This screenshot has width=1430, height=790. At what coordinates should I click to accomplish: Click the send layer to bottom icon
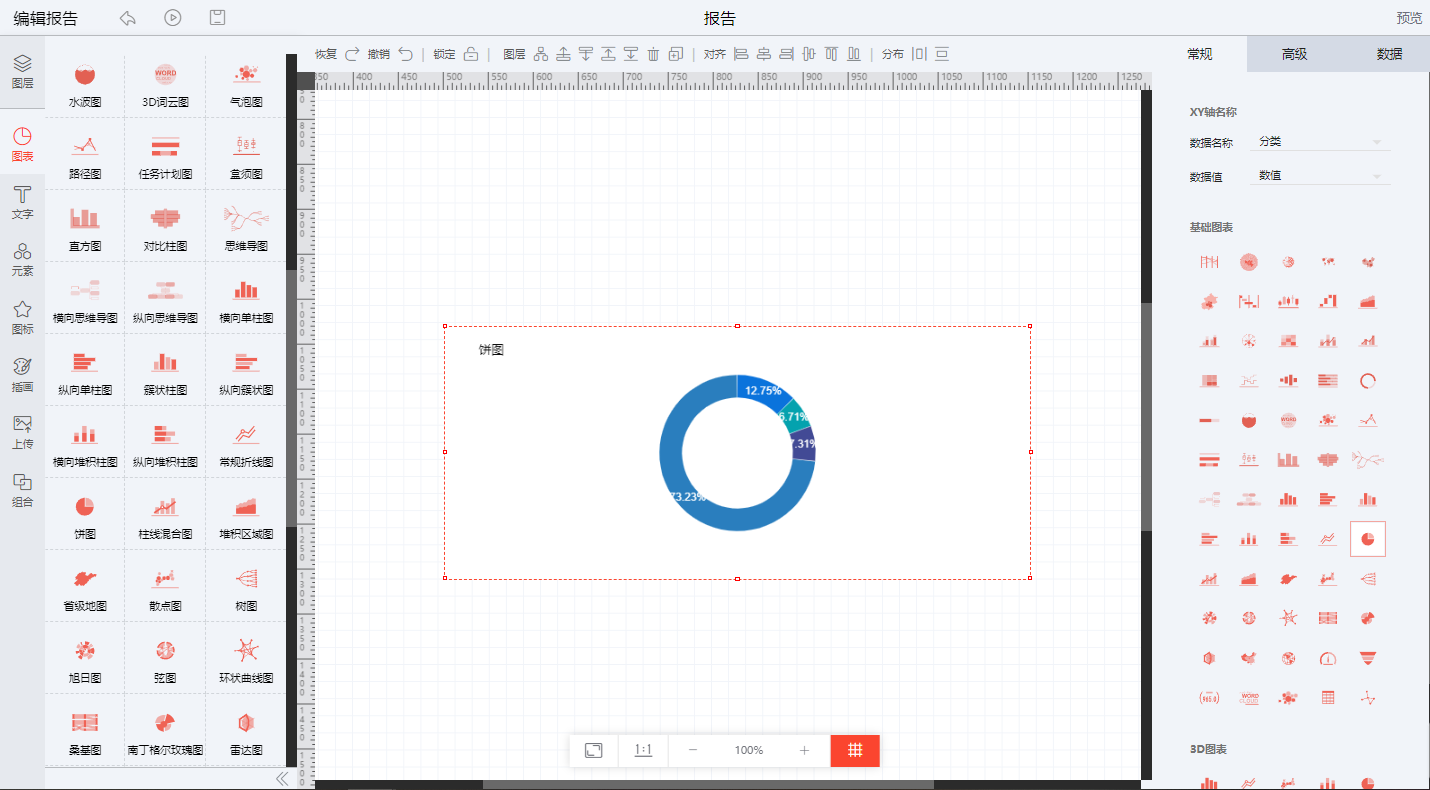tap(631, 54)
